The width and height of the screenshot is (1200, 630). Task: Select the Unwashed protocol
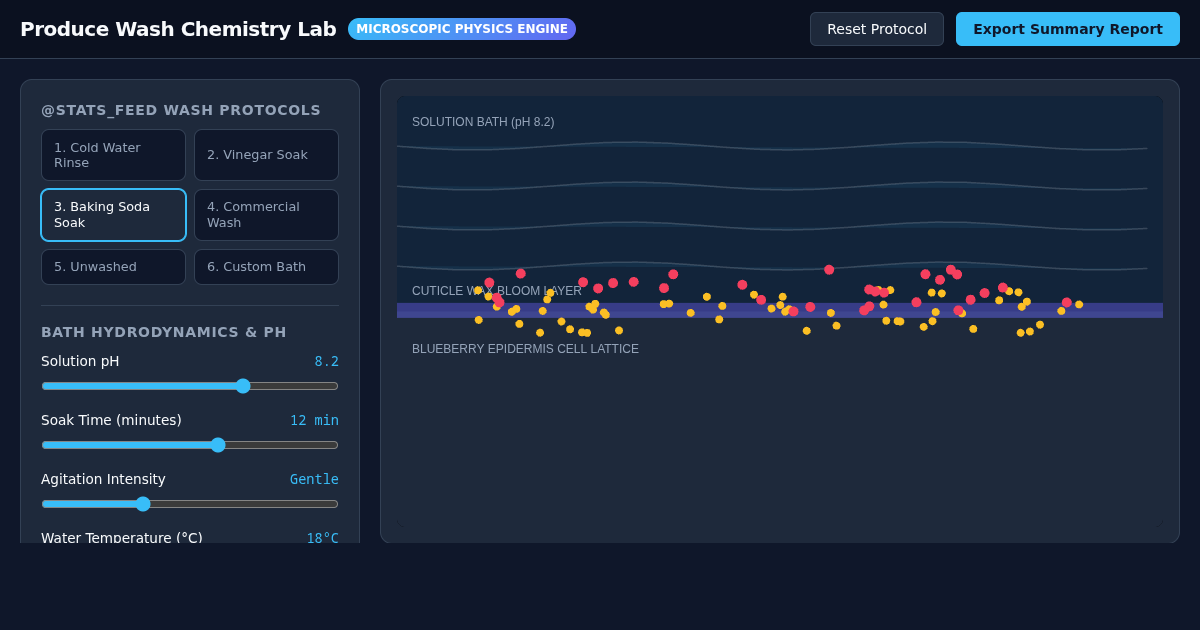(113, 267)
